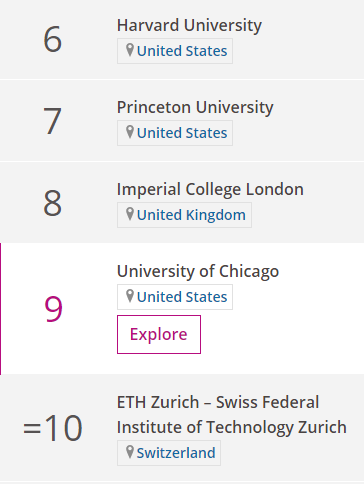
Task: Click the location pin icon beside Harvard's country
Action: click(x=130, y=50)
